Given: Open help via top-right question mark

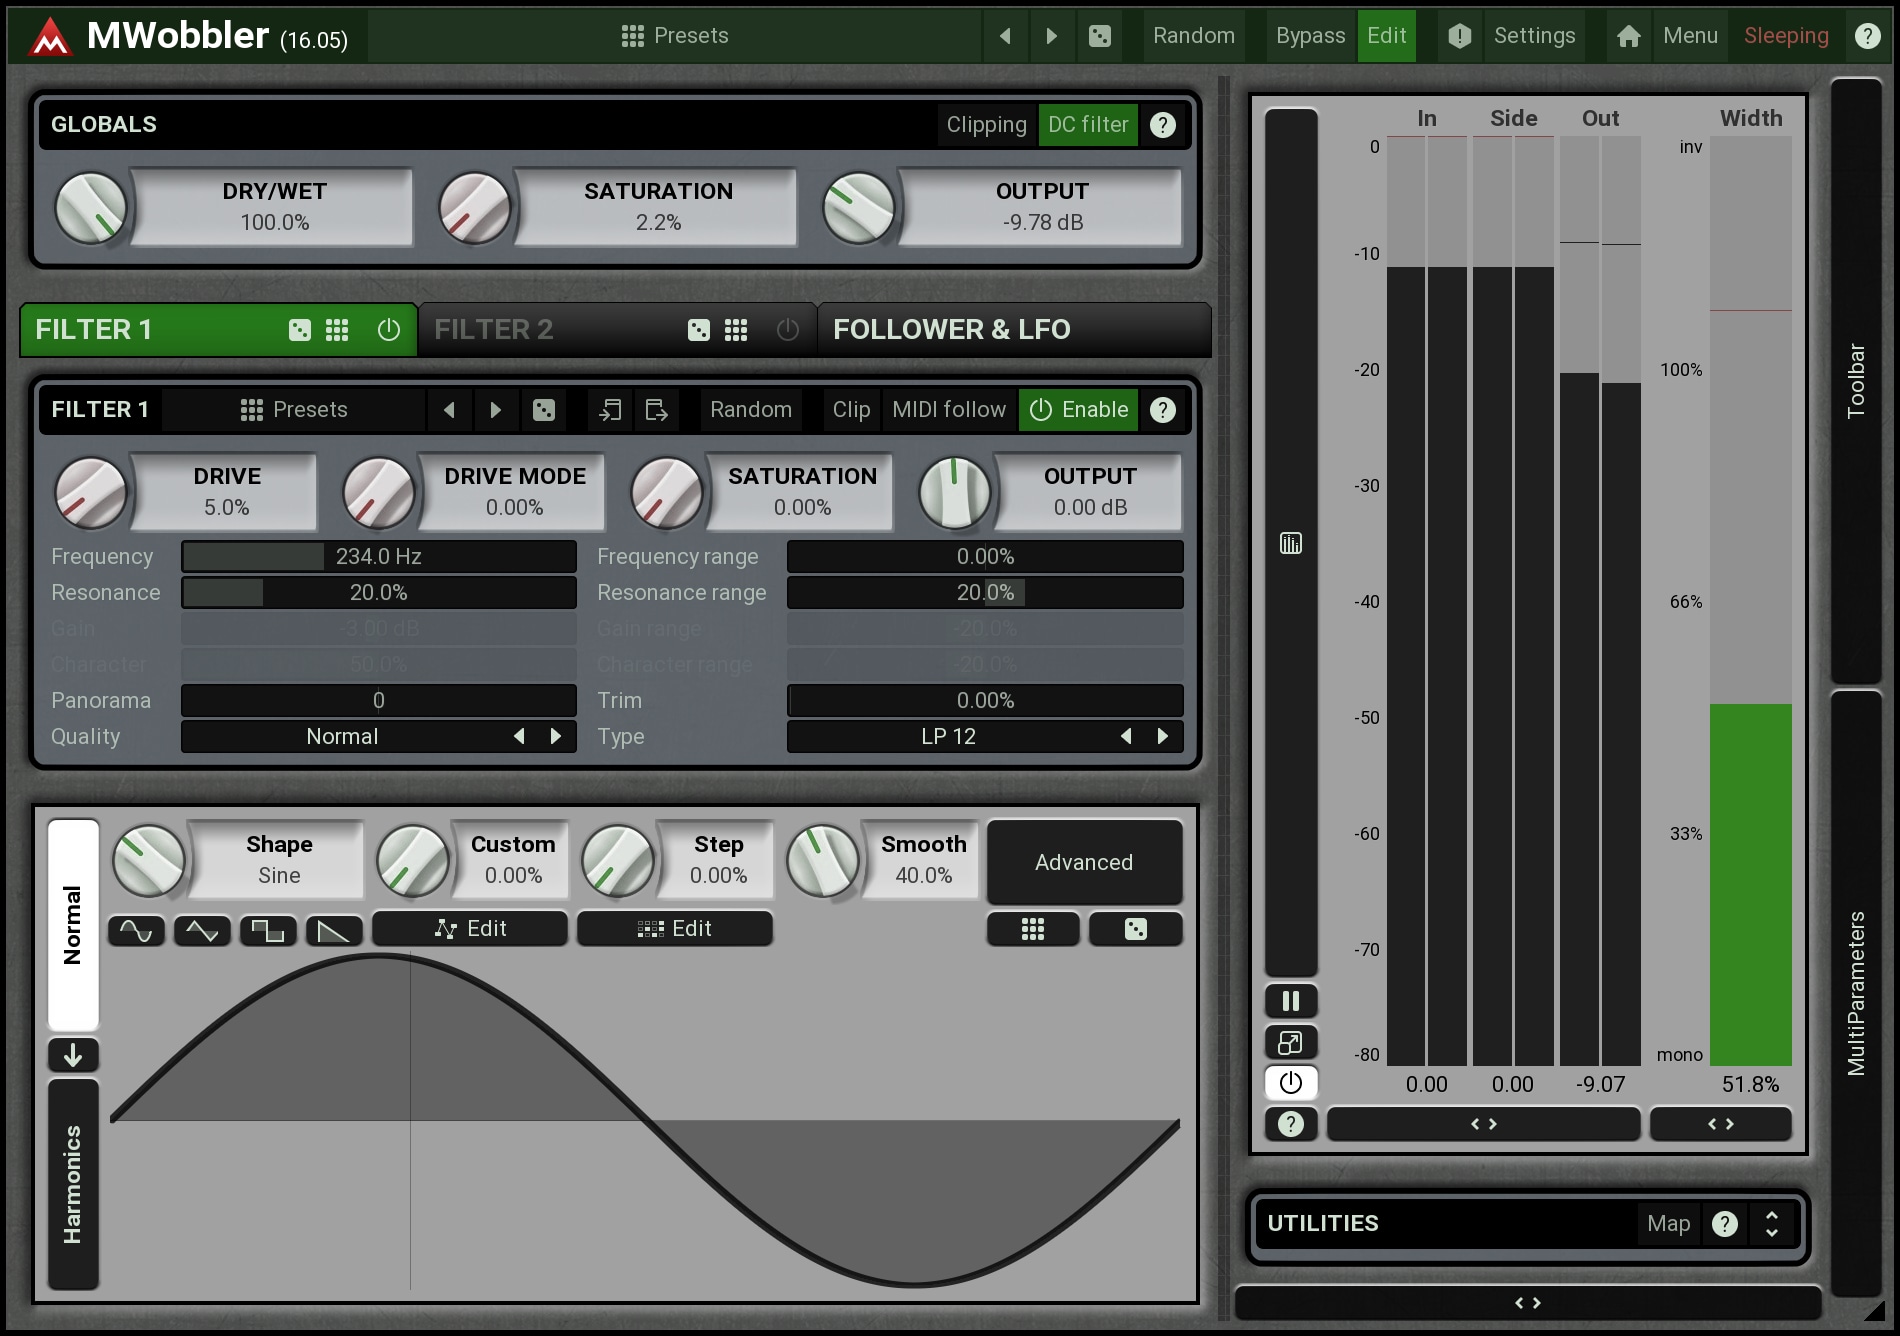Looking at the screenshot, I should [x=1866, y=36].
